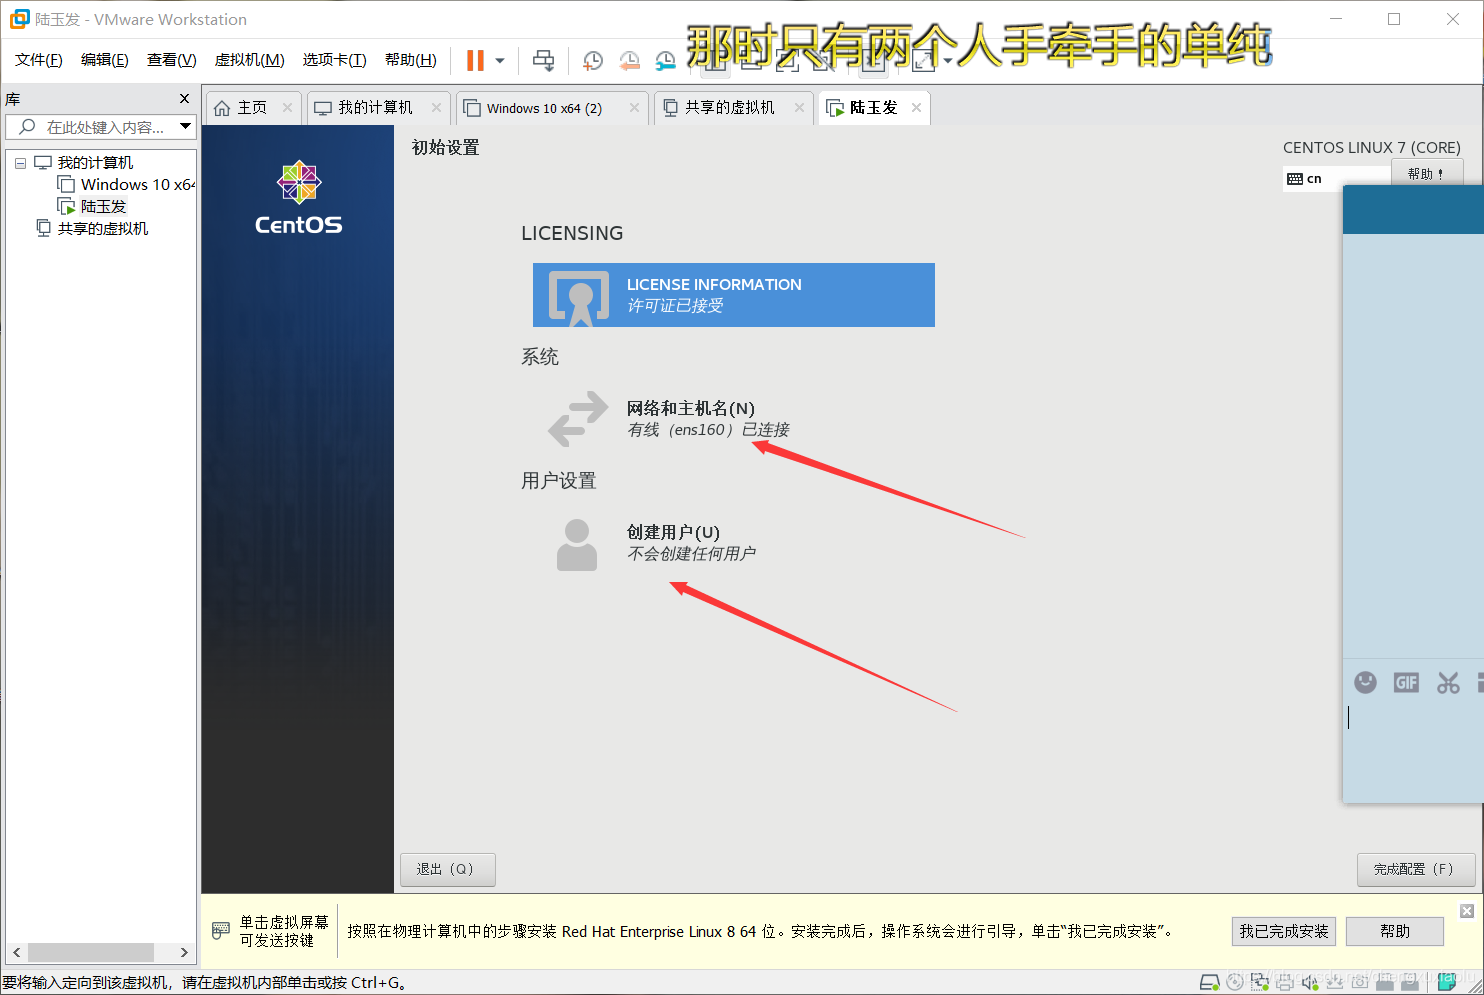Click the scissors screenshot tool in chat panel

click(1448, 682)
